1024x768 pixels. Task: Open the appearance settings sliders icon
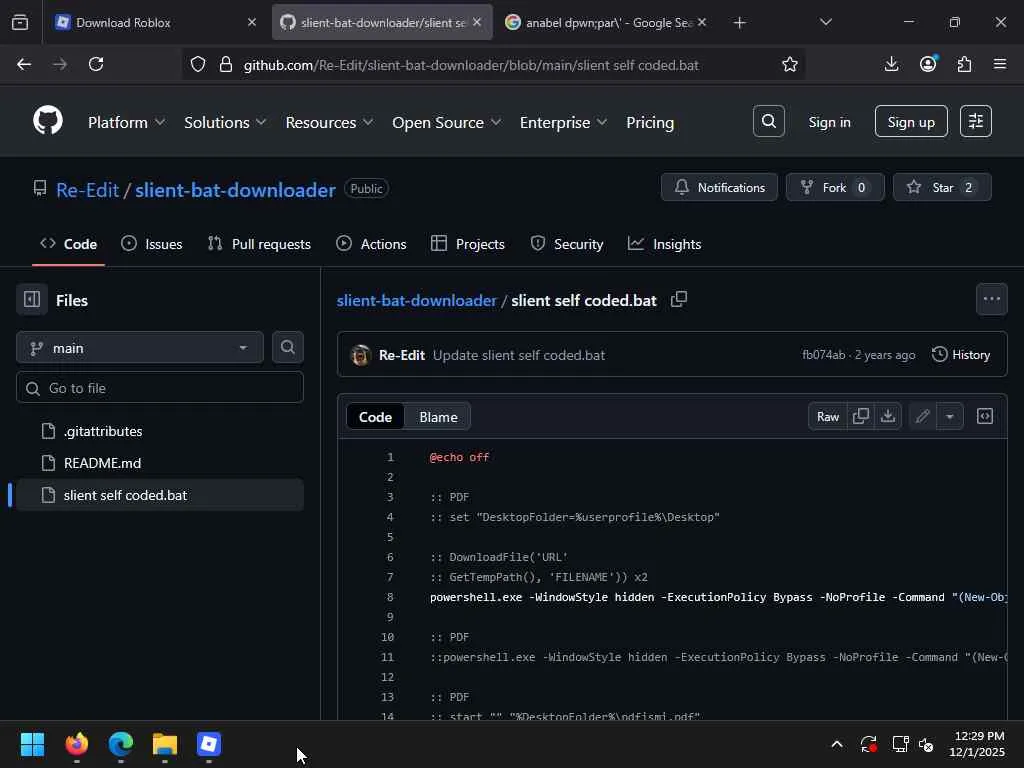coord(976,121)
